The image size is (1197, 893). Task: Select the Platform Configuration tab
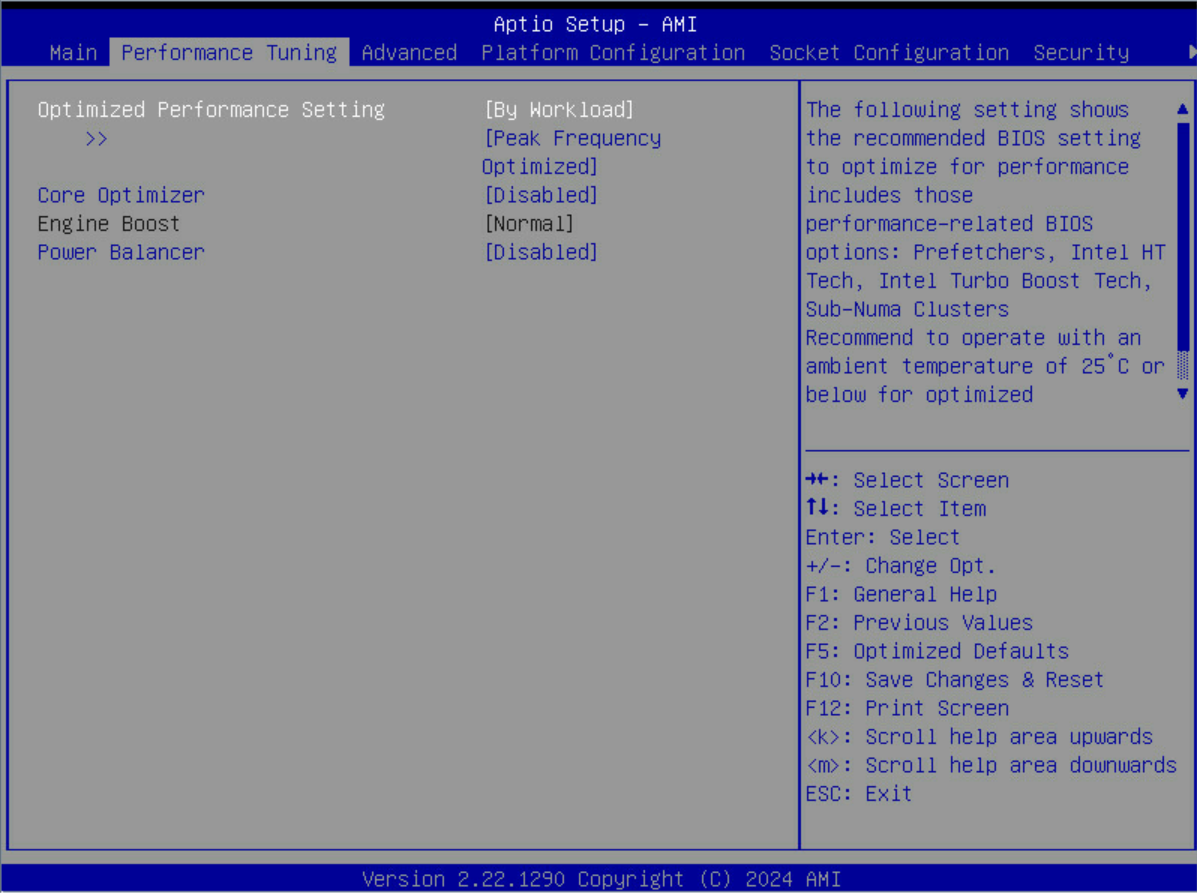click(613, 53)
